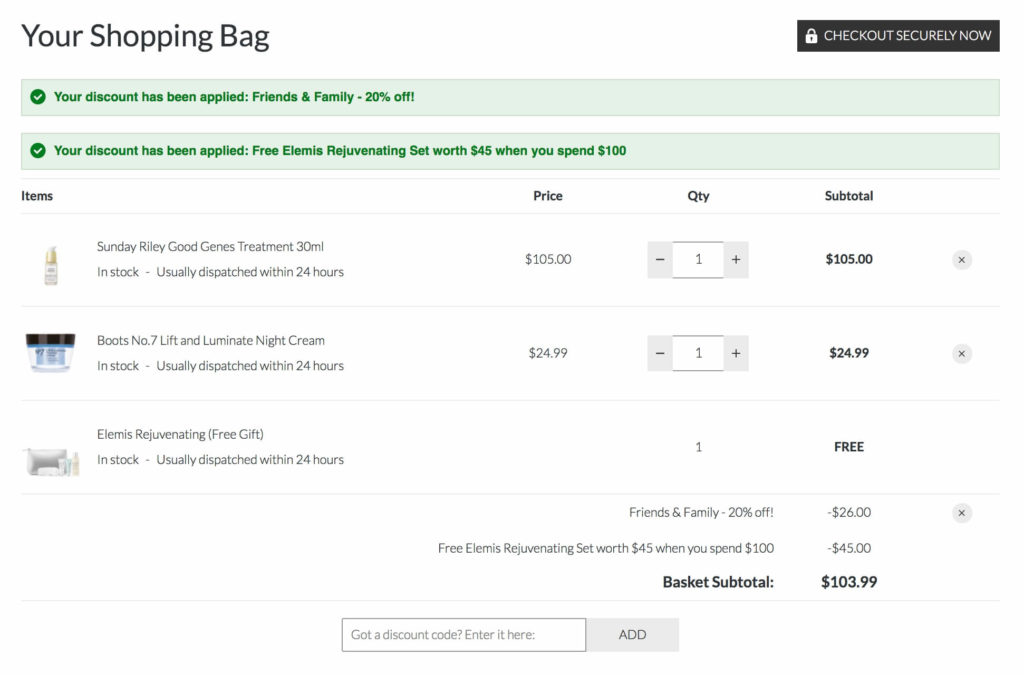Image resolution: width=1024 pixels, height=675 pixels.
Task: Remove Boots No.7 Night Cream from bag
Action: click(961, 354)
